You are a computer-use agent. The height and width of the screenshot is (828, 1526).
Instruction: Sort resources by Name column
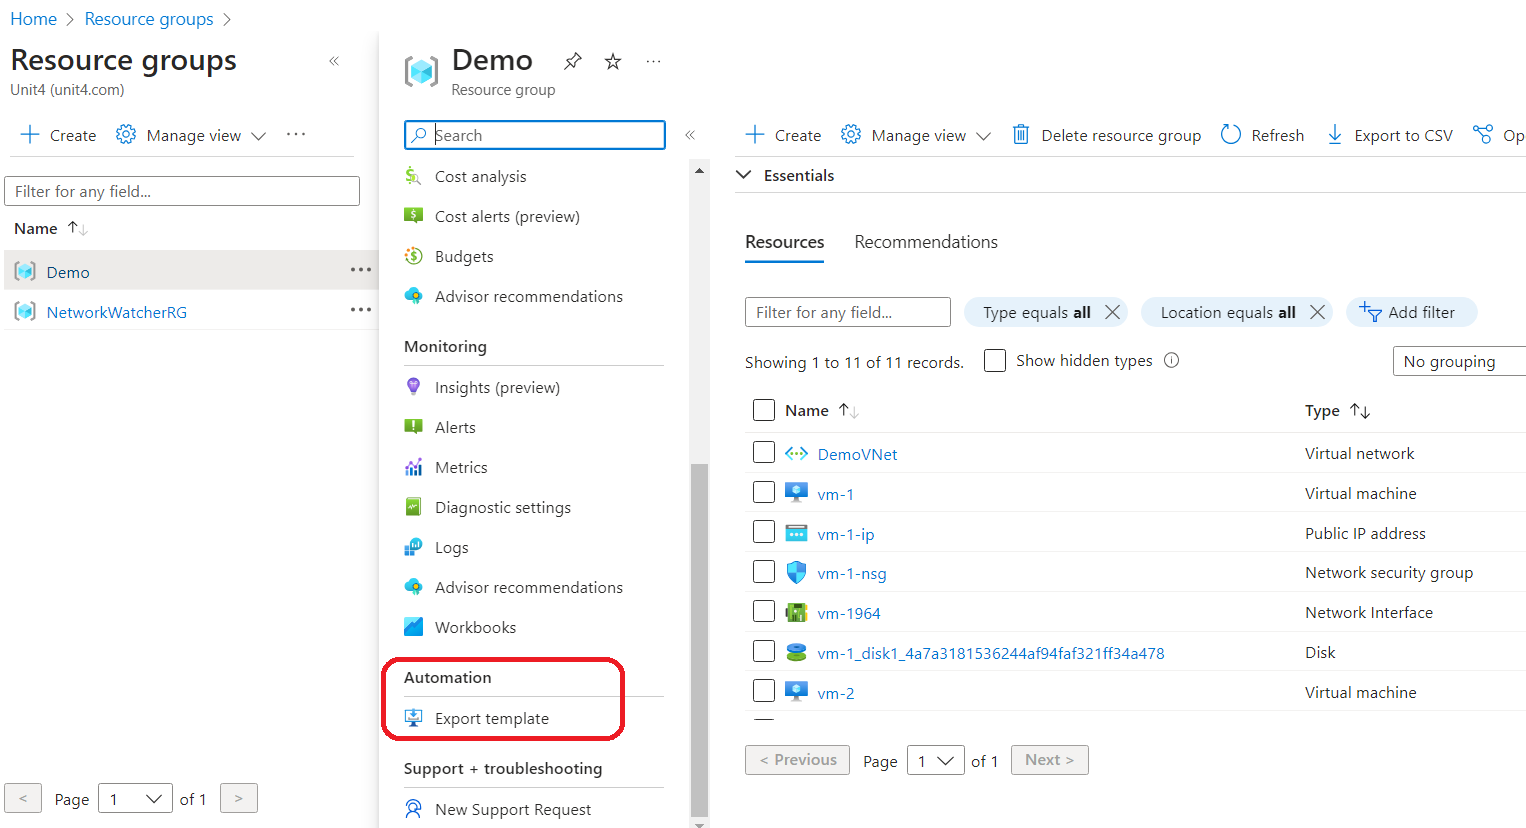[822, 410]
